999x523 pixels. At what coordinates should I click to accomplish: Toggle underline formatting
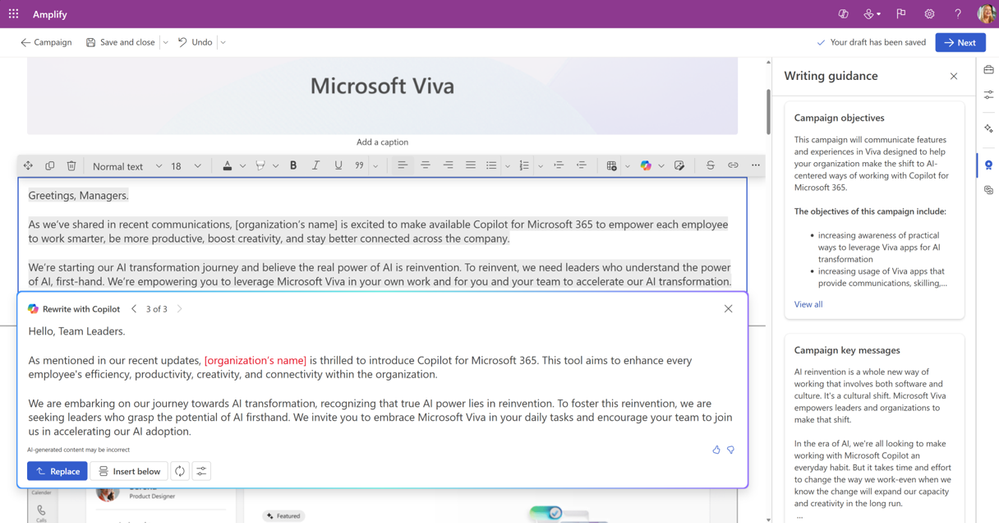(x=338, y=166)
